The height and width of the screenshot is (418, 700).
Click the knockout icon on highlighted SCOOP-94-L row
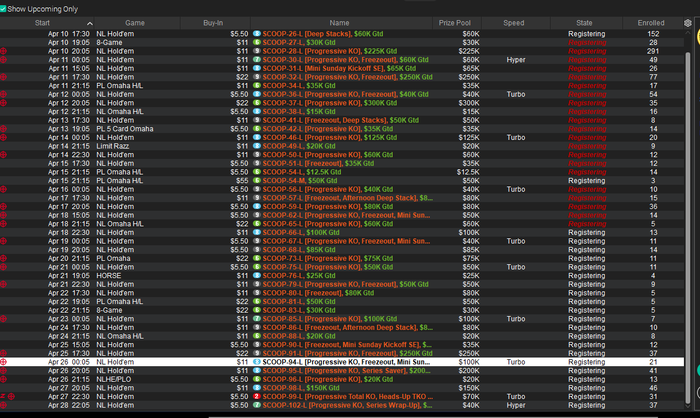[x=3, y=362]
